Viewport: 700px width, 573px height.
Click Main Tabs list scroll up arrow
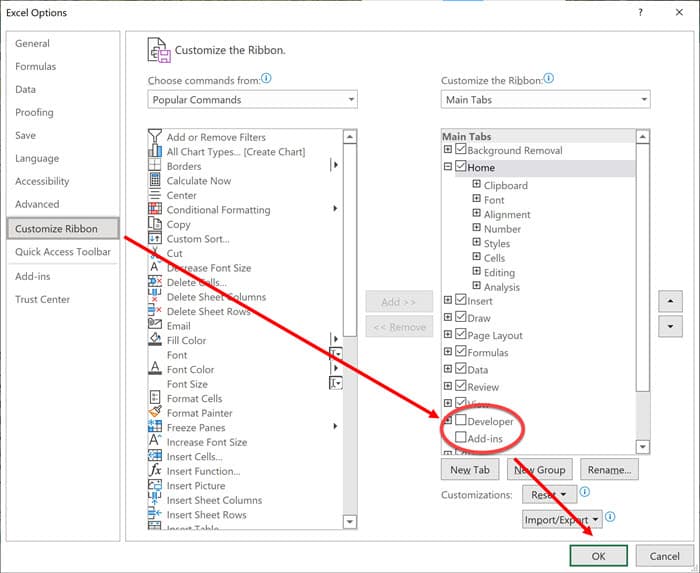pos(643,136)
